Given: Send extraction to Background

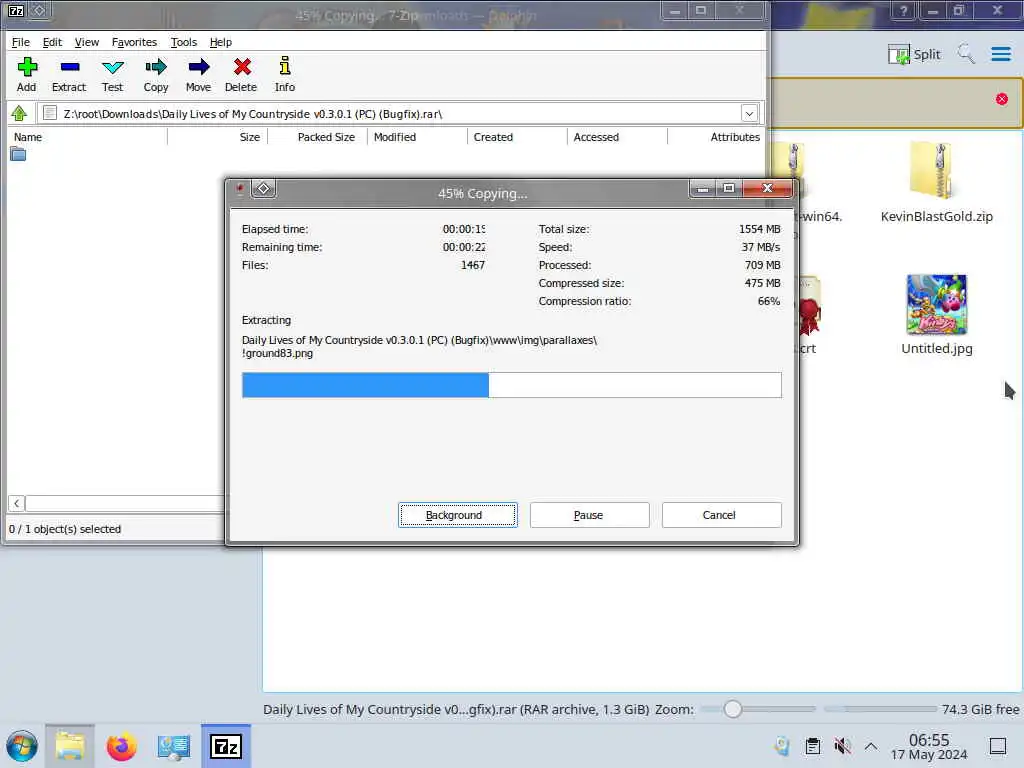Looking at the screenshot, I should click(457, 515).
